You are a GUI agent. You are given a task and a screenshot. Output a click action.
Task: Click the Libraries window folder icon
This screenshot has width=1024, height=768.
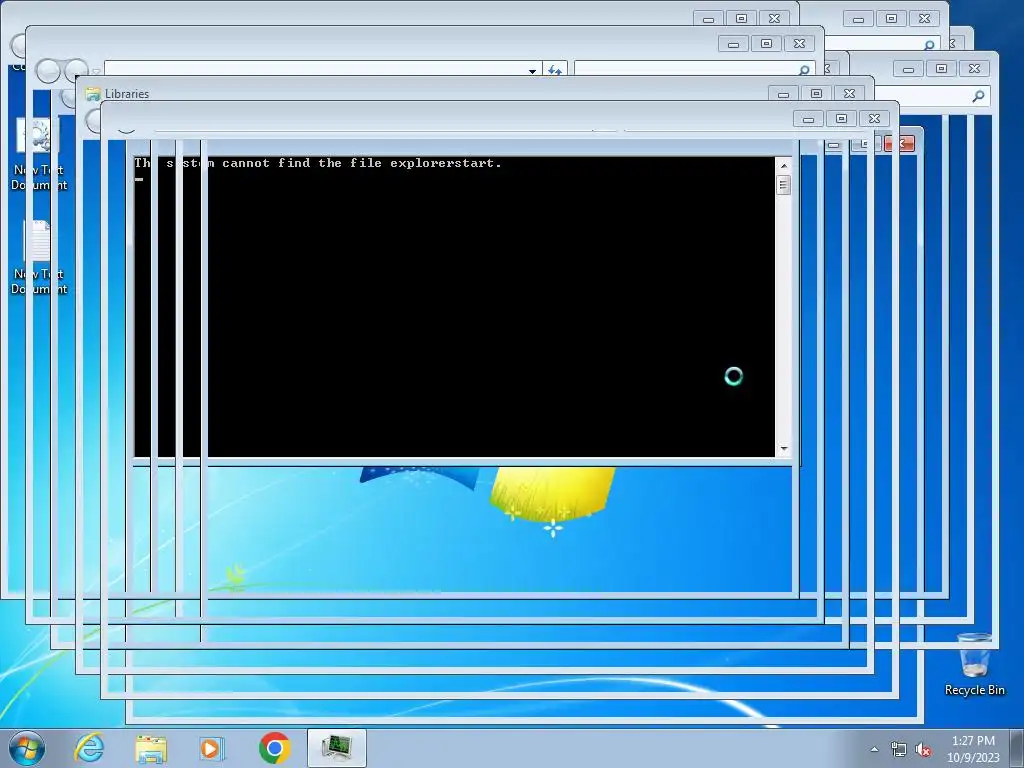point(93,93)
